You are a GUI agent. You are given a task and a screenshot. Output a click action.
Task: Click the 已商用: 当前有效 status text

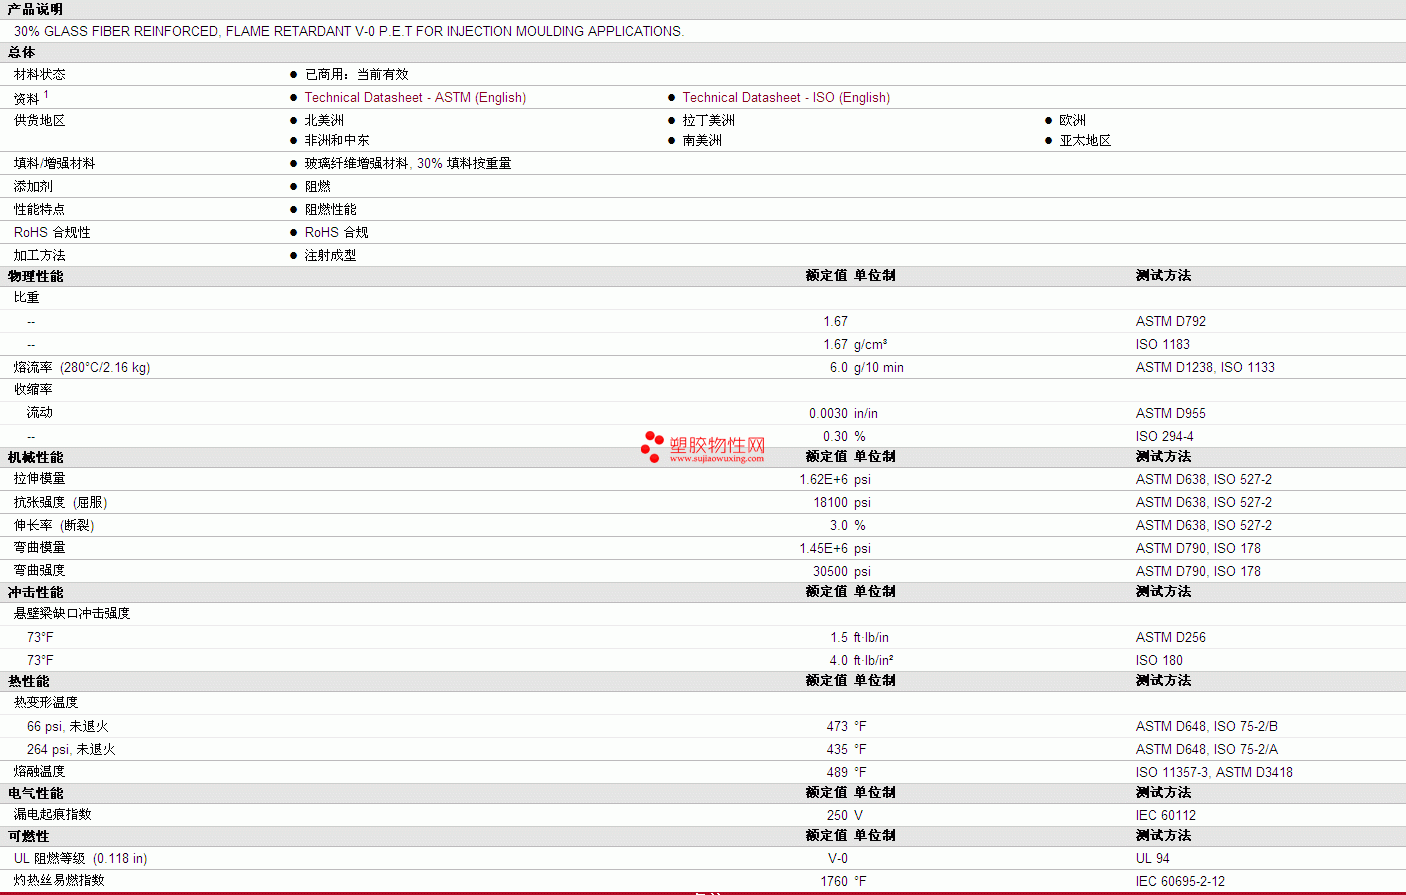(x=357, y=74)
